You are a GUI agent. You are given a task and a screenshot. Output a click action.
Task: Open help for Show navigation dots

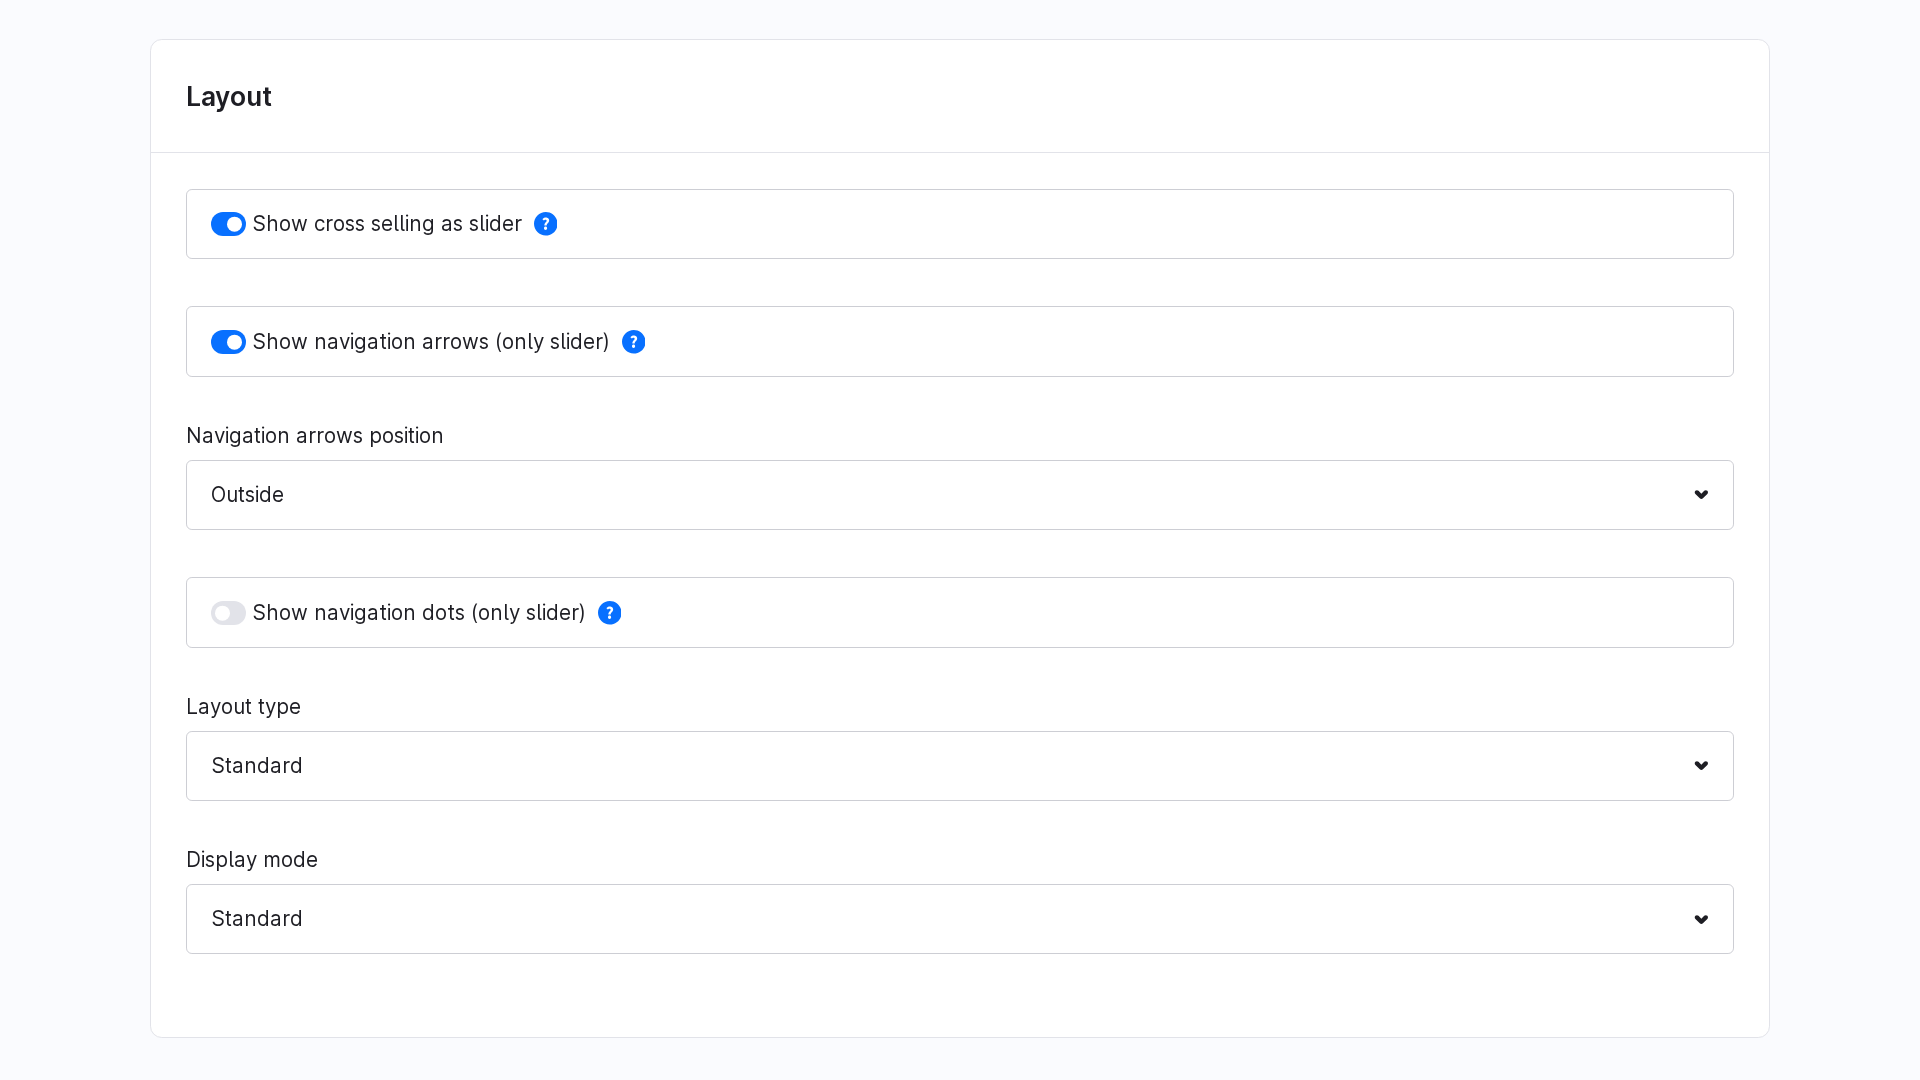pos(609,613)
